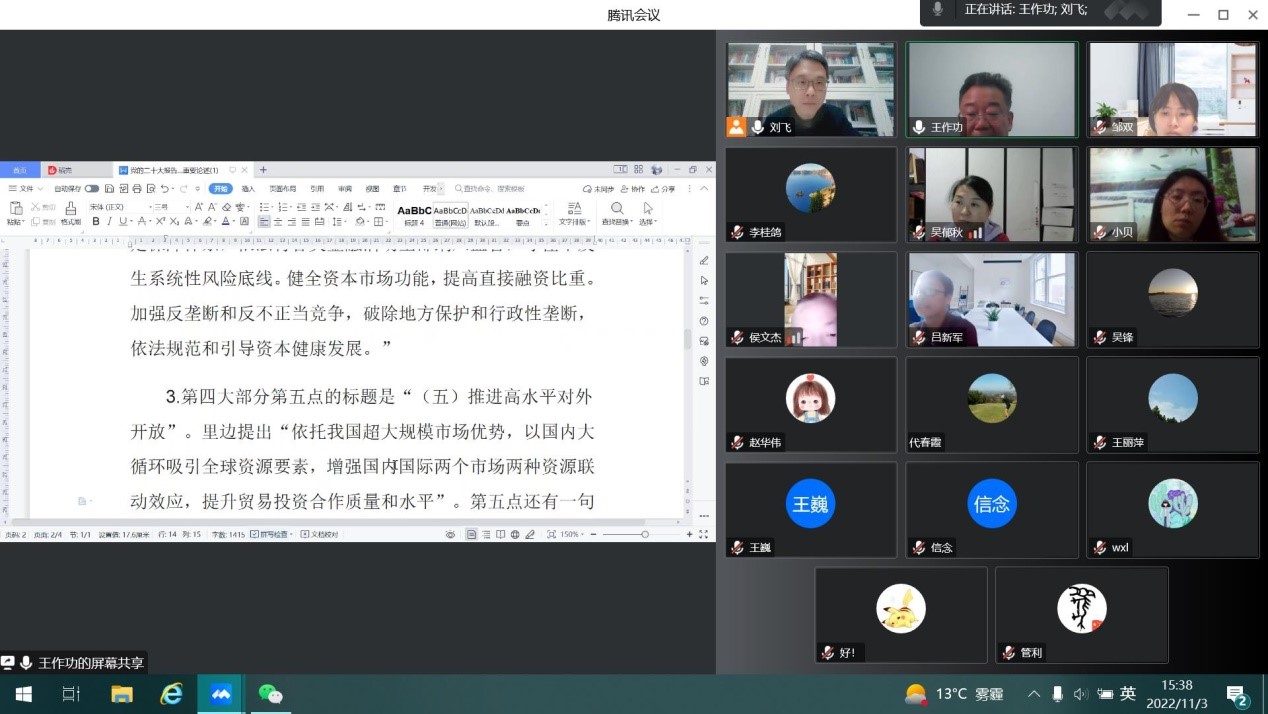This screenshot has width=1268, height=714.
Task: Click Tencent Meeting icon in Windows taskbar
Action: (x=220, y=693)
